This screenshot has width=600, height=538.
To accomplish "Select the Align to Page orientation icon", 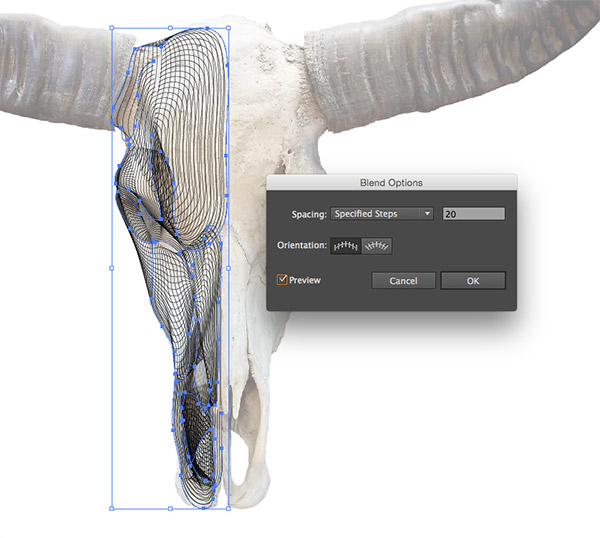I will [x=346, y=246].
